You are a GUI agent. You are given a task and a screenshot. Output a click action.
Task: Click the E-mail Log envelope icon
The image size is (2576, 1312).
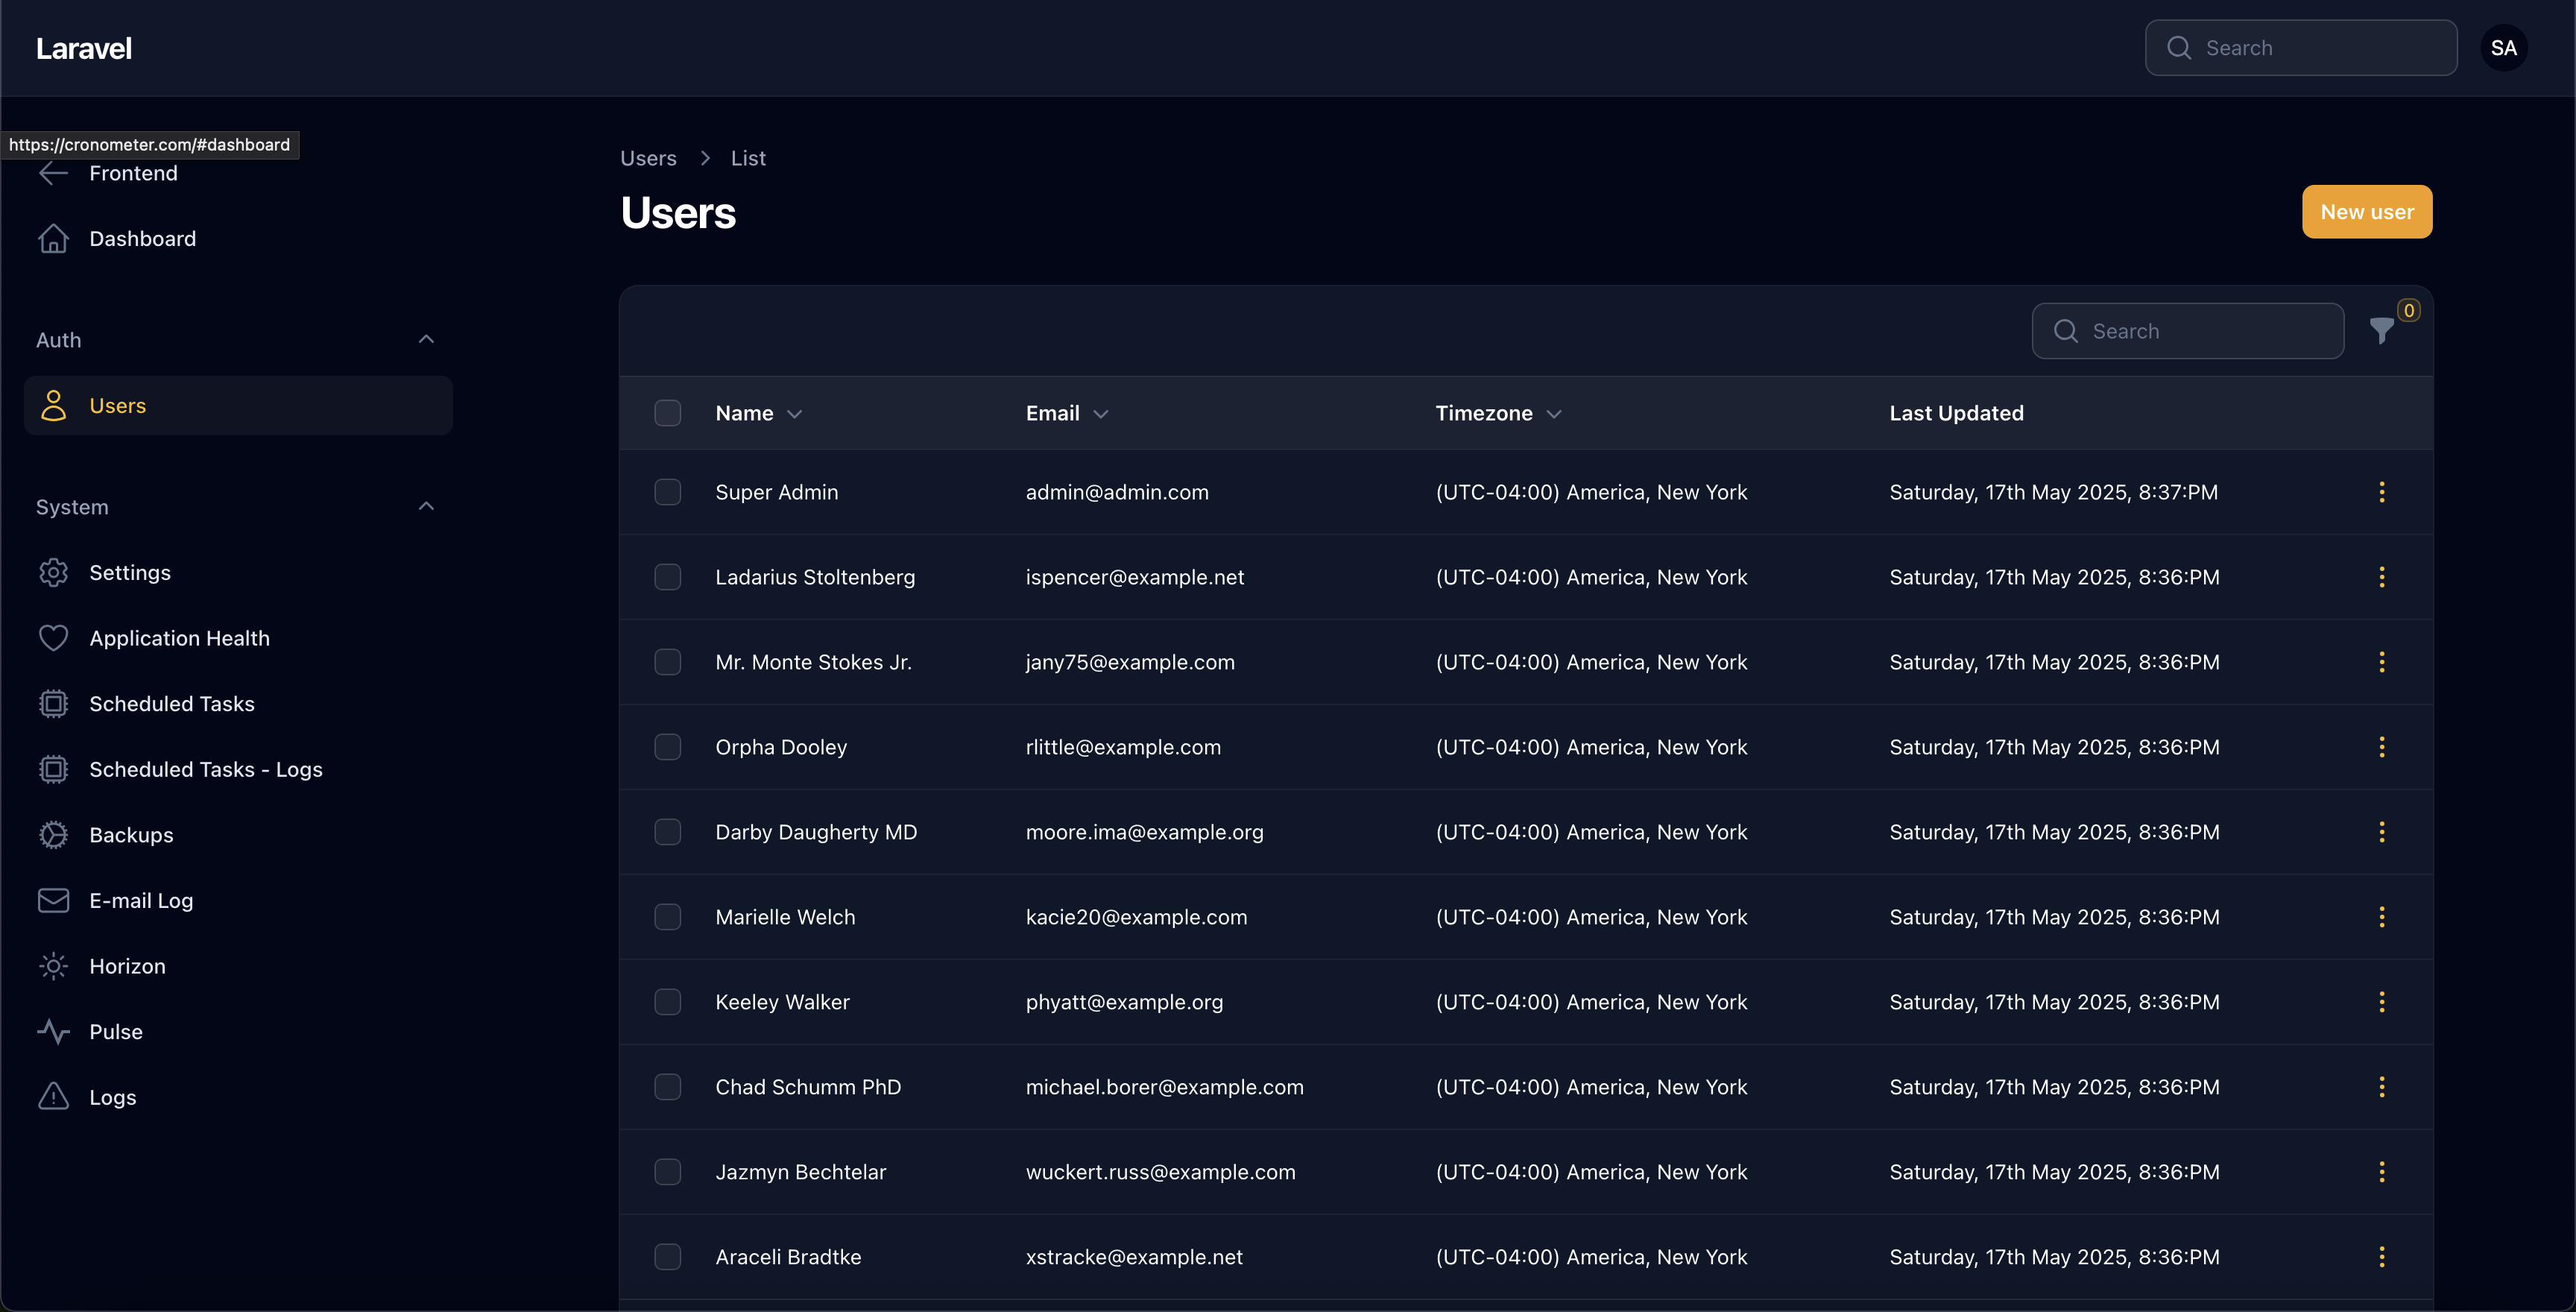click(54, 901)
